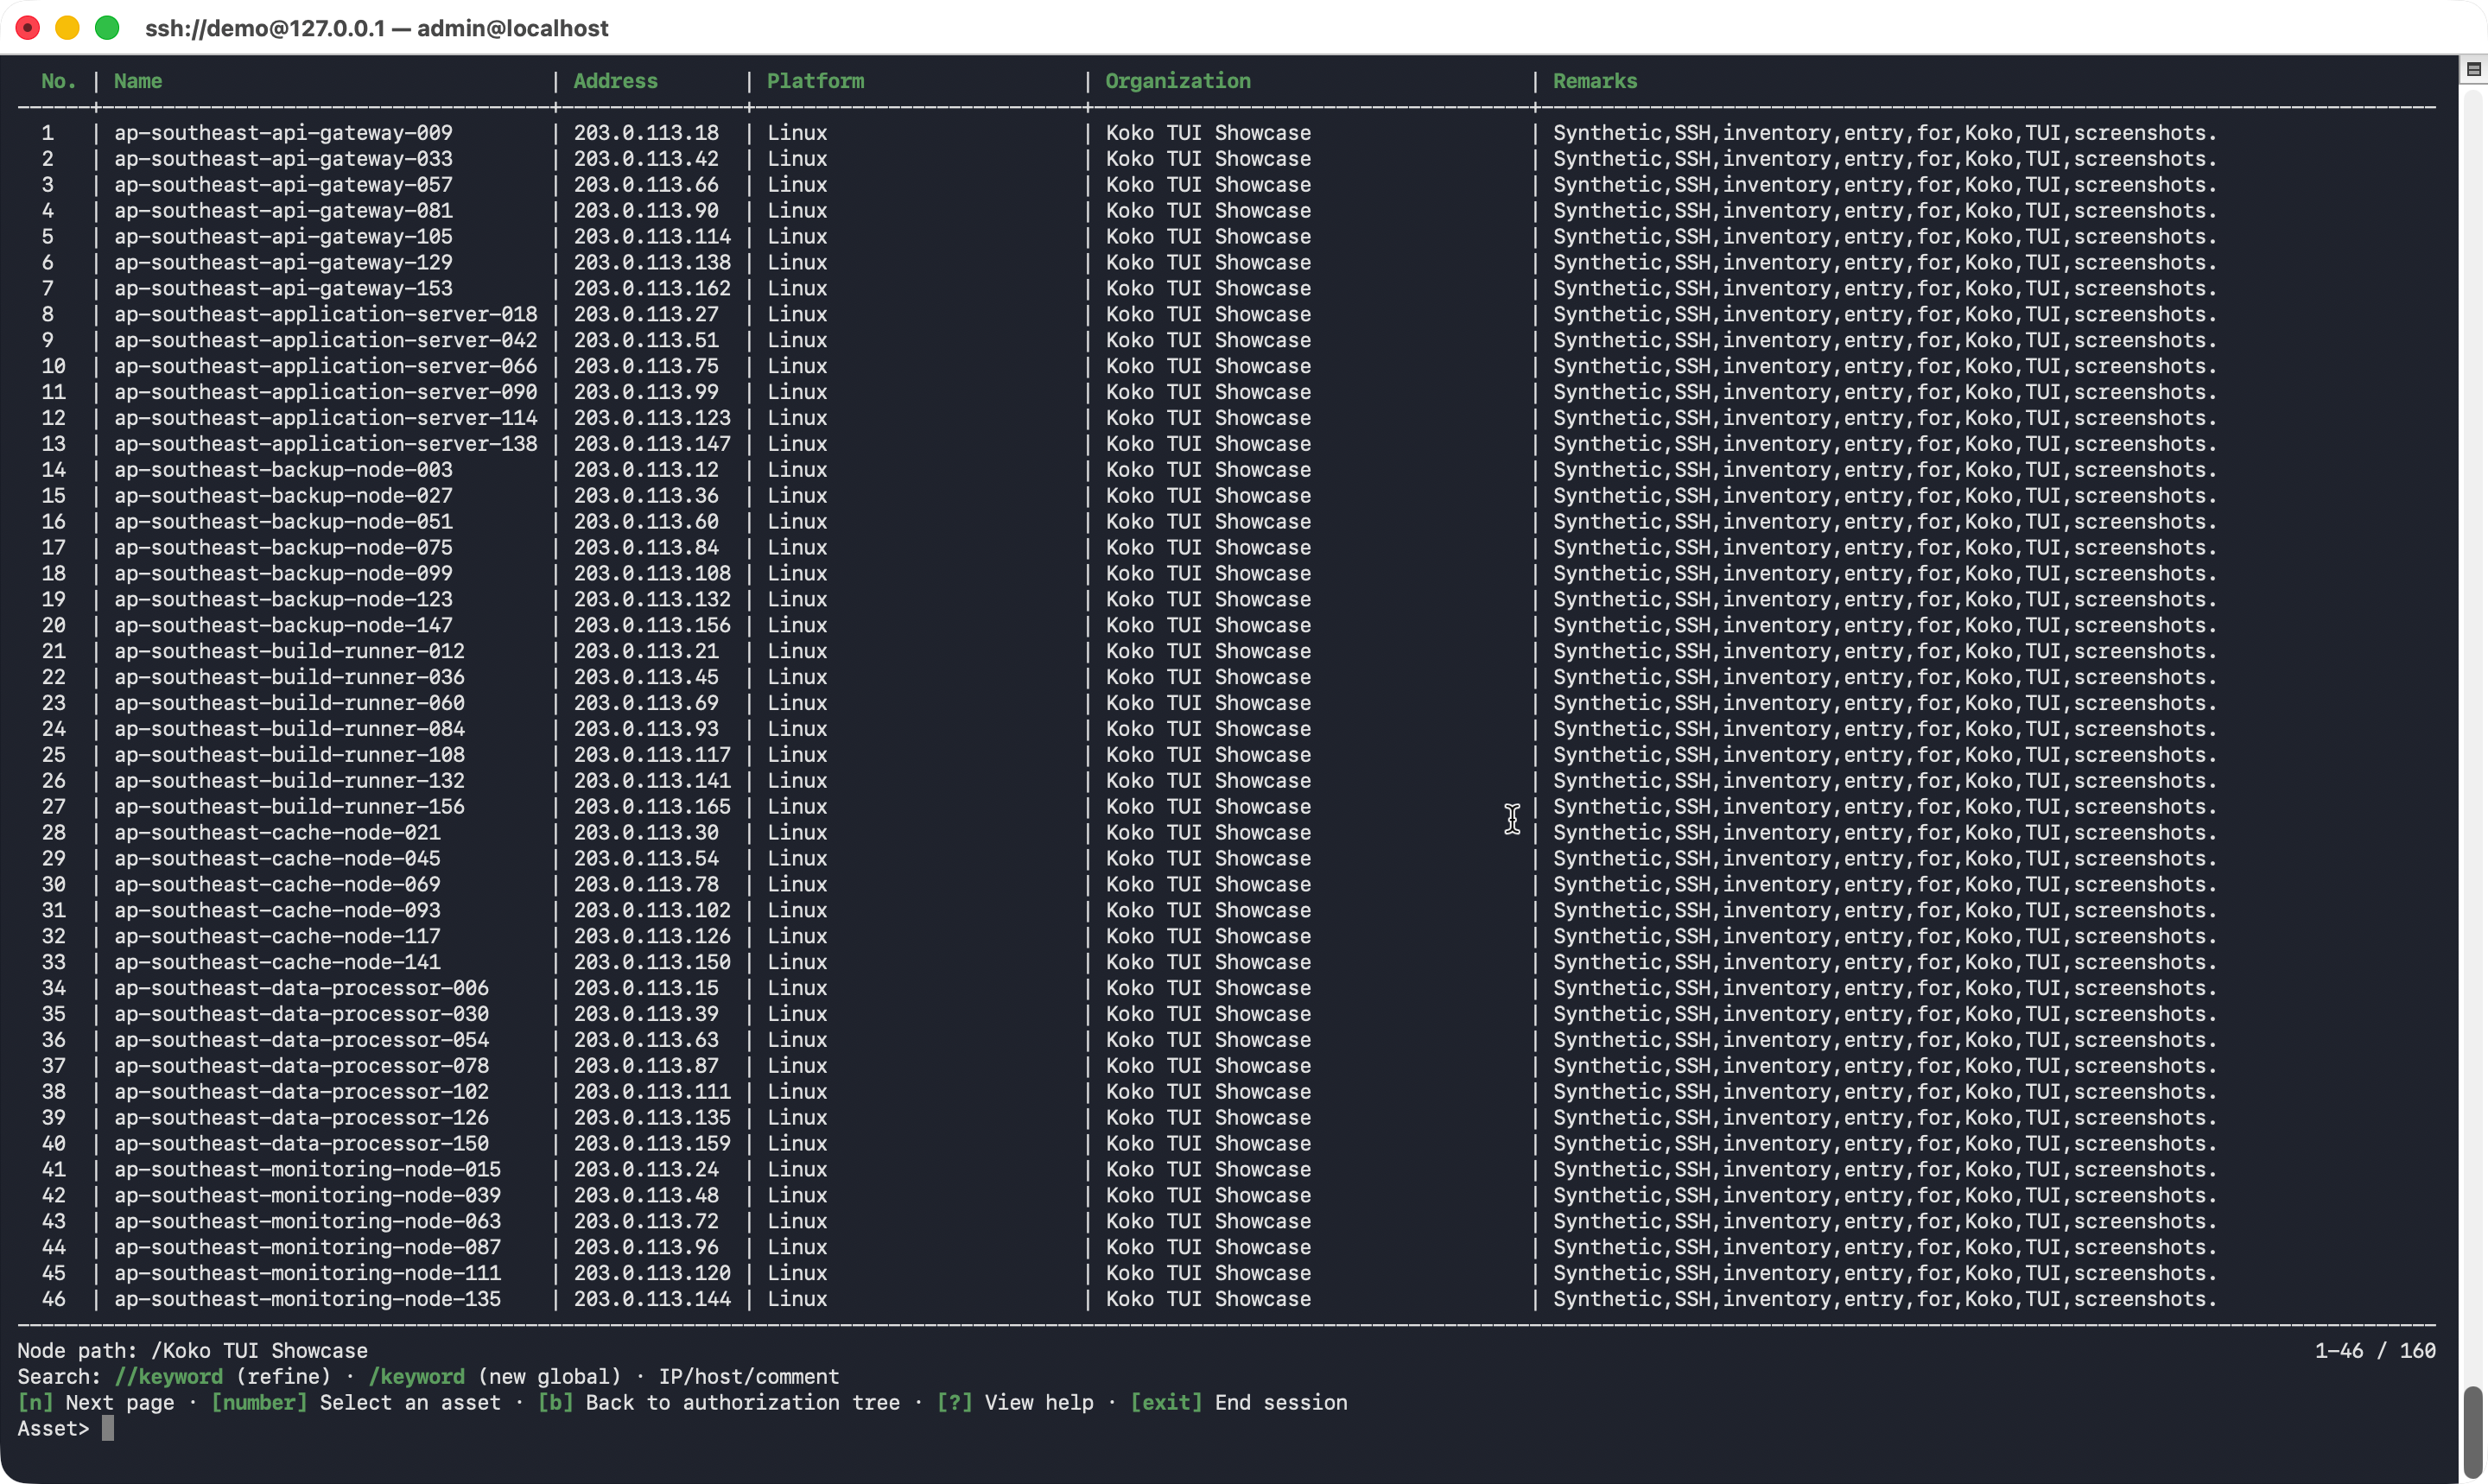Select row ap-southeast-monitoring-node-135
This screenshot has height=1484, width=2488.
pos(1226,1299)
